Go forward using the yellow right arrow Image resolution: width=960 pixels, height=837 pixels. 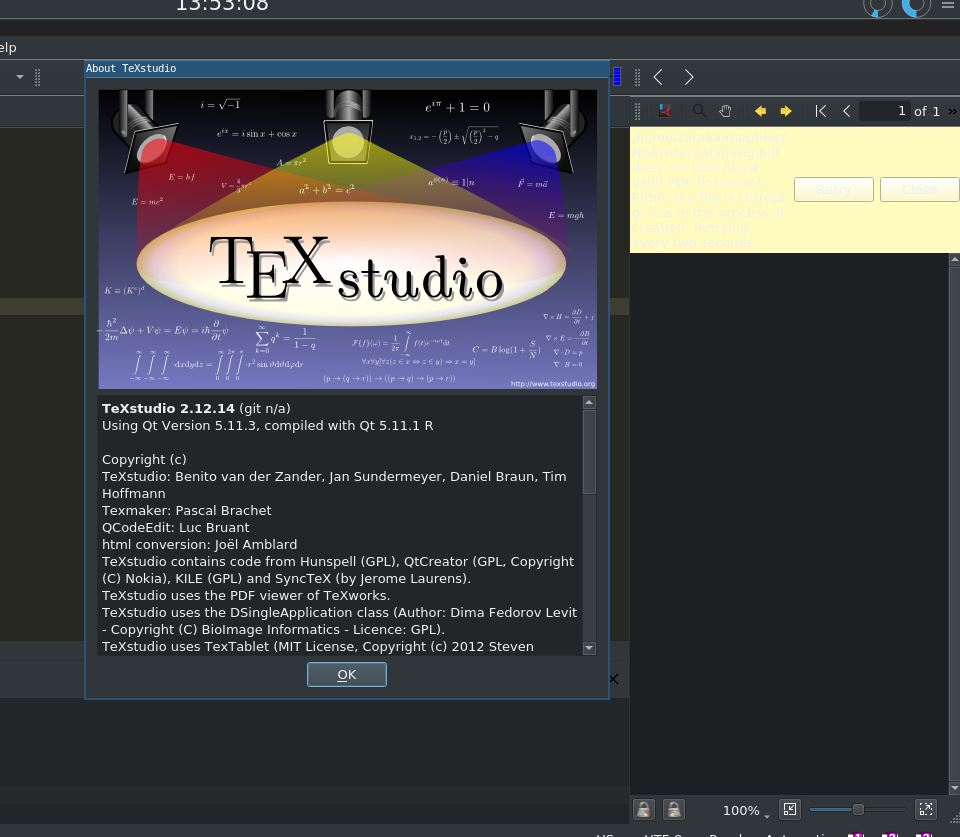click(x=785, y=110)
